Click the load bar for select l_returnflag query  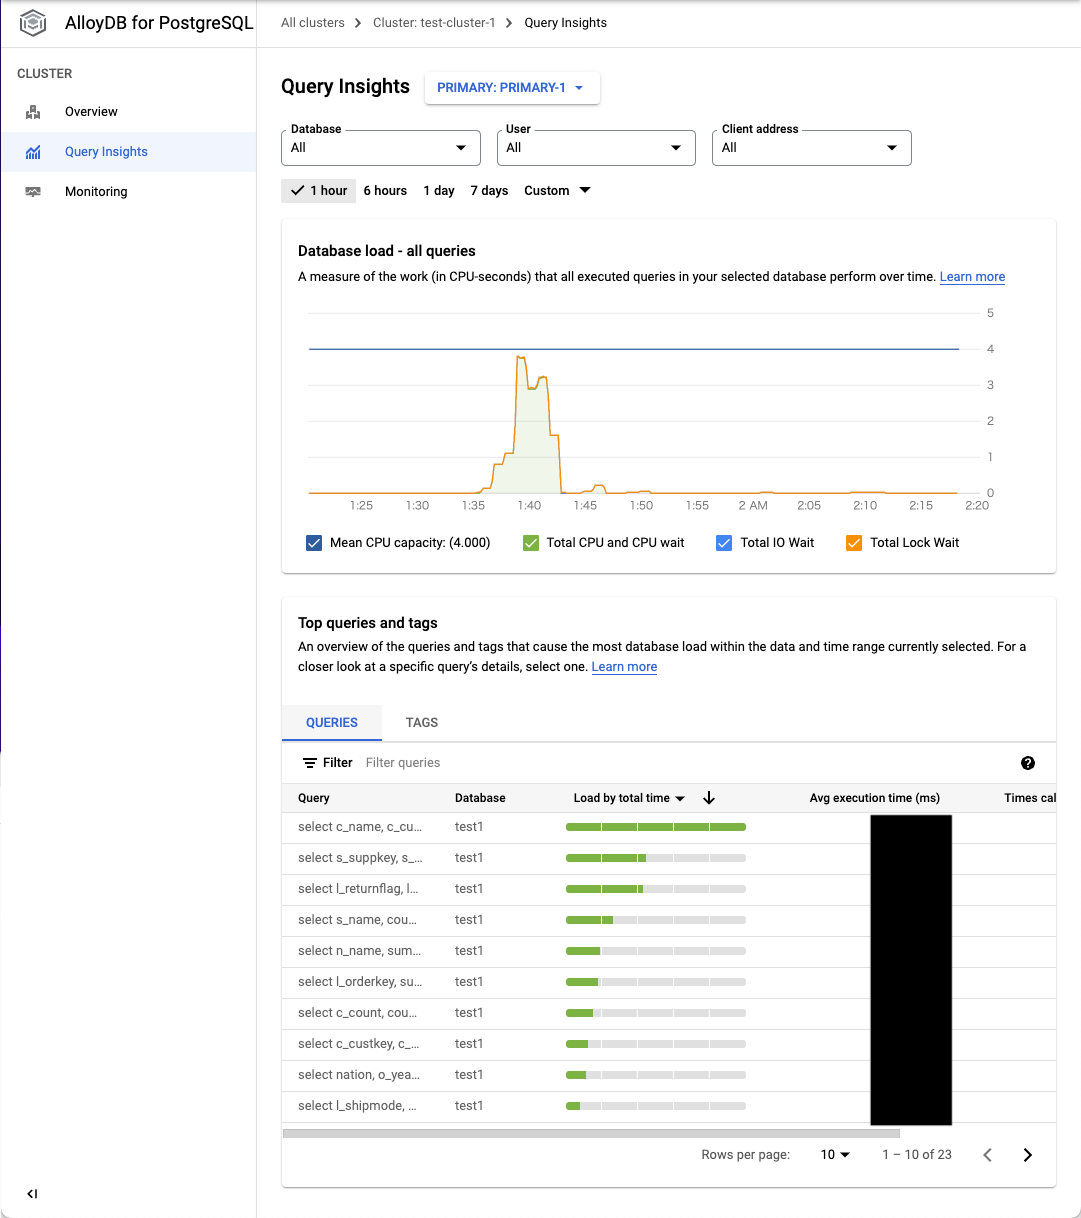tap(656, 889)
